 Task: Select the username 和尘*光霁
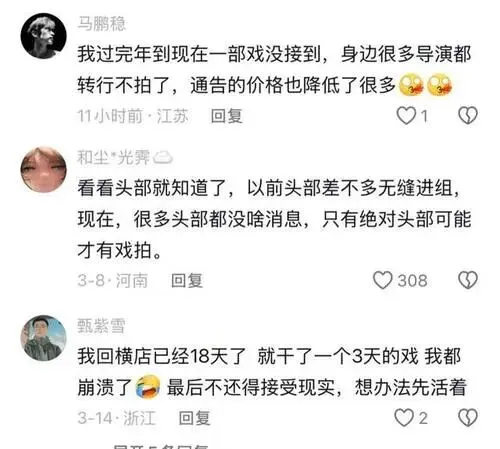tap(113, 157)
